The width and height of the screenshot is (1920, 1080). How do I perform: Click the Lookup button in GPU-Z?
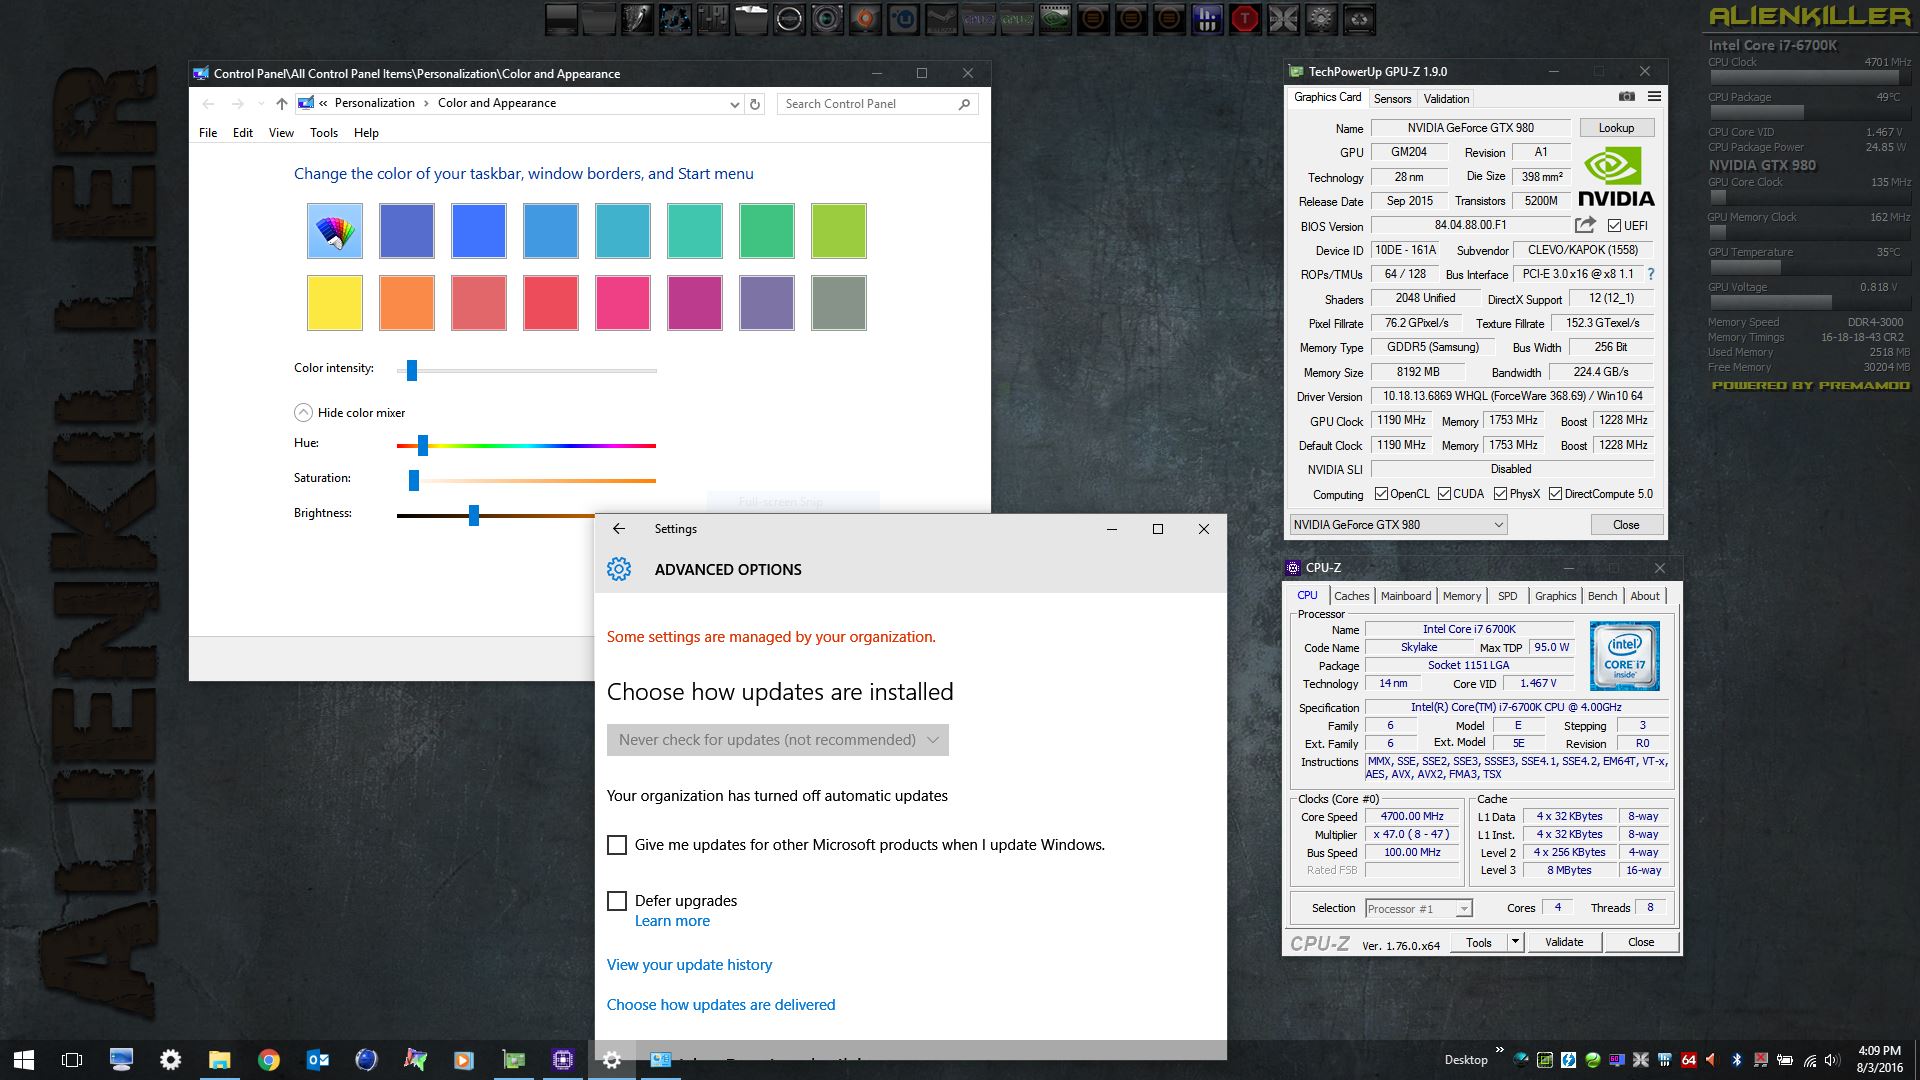[1616, 128]
